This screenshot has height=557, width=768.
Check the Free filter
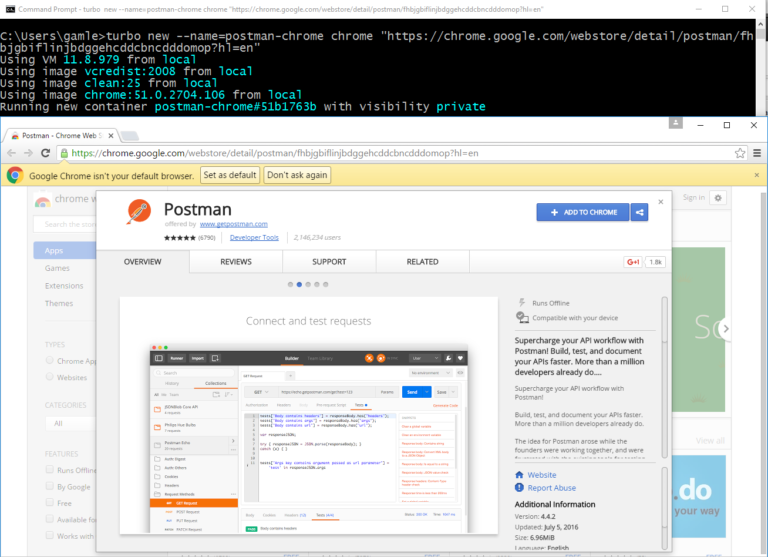[x=49, y=502]
